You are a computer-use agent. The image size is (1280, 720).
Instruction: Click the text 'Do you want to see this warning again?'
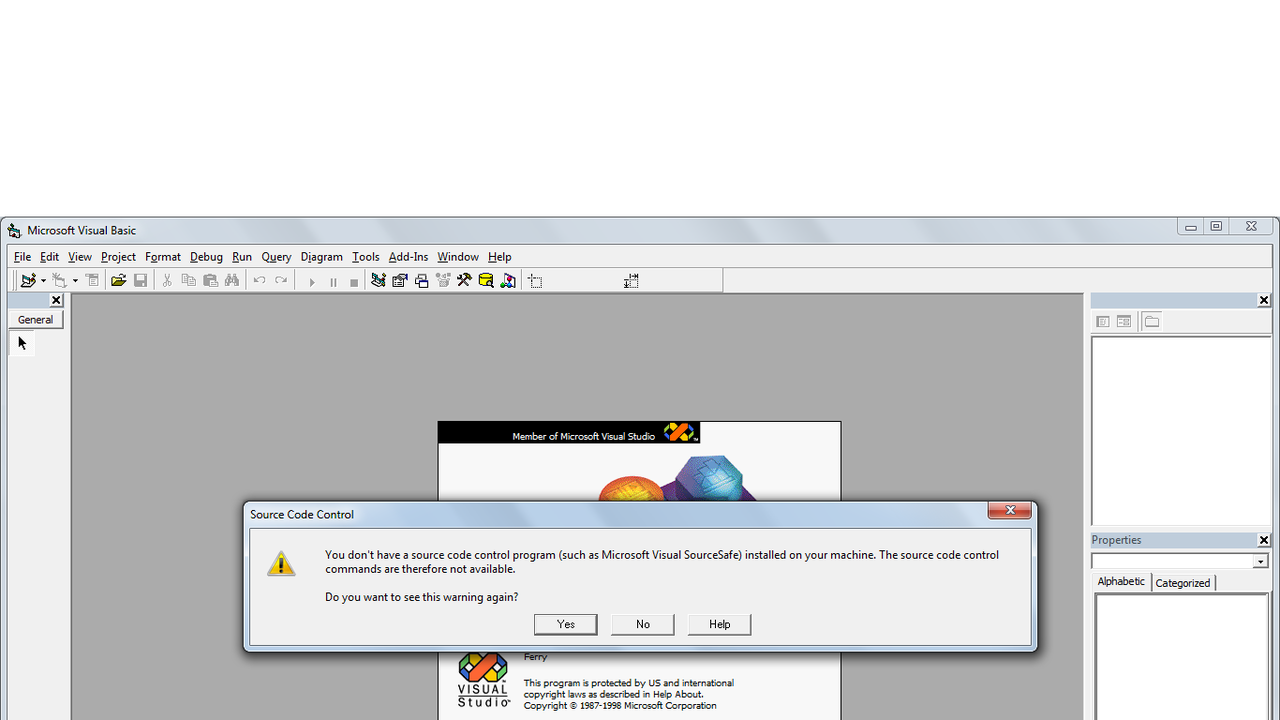click(422, 597)
